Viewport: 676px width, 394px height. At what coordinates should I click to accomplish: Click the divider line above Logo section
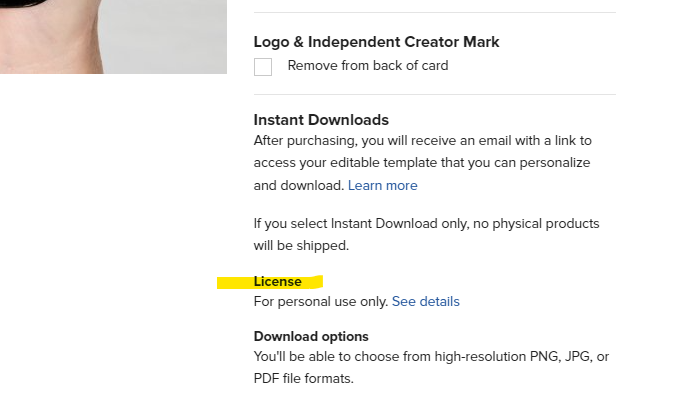435,13
